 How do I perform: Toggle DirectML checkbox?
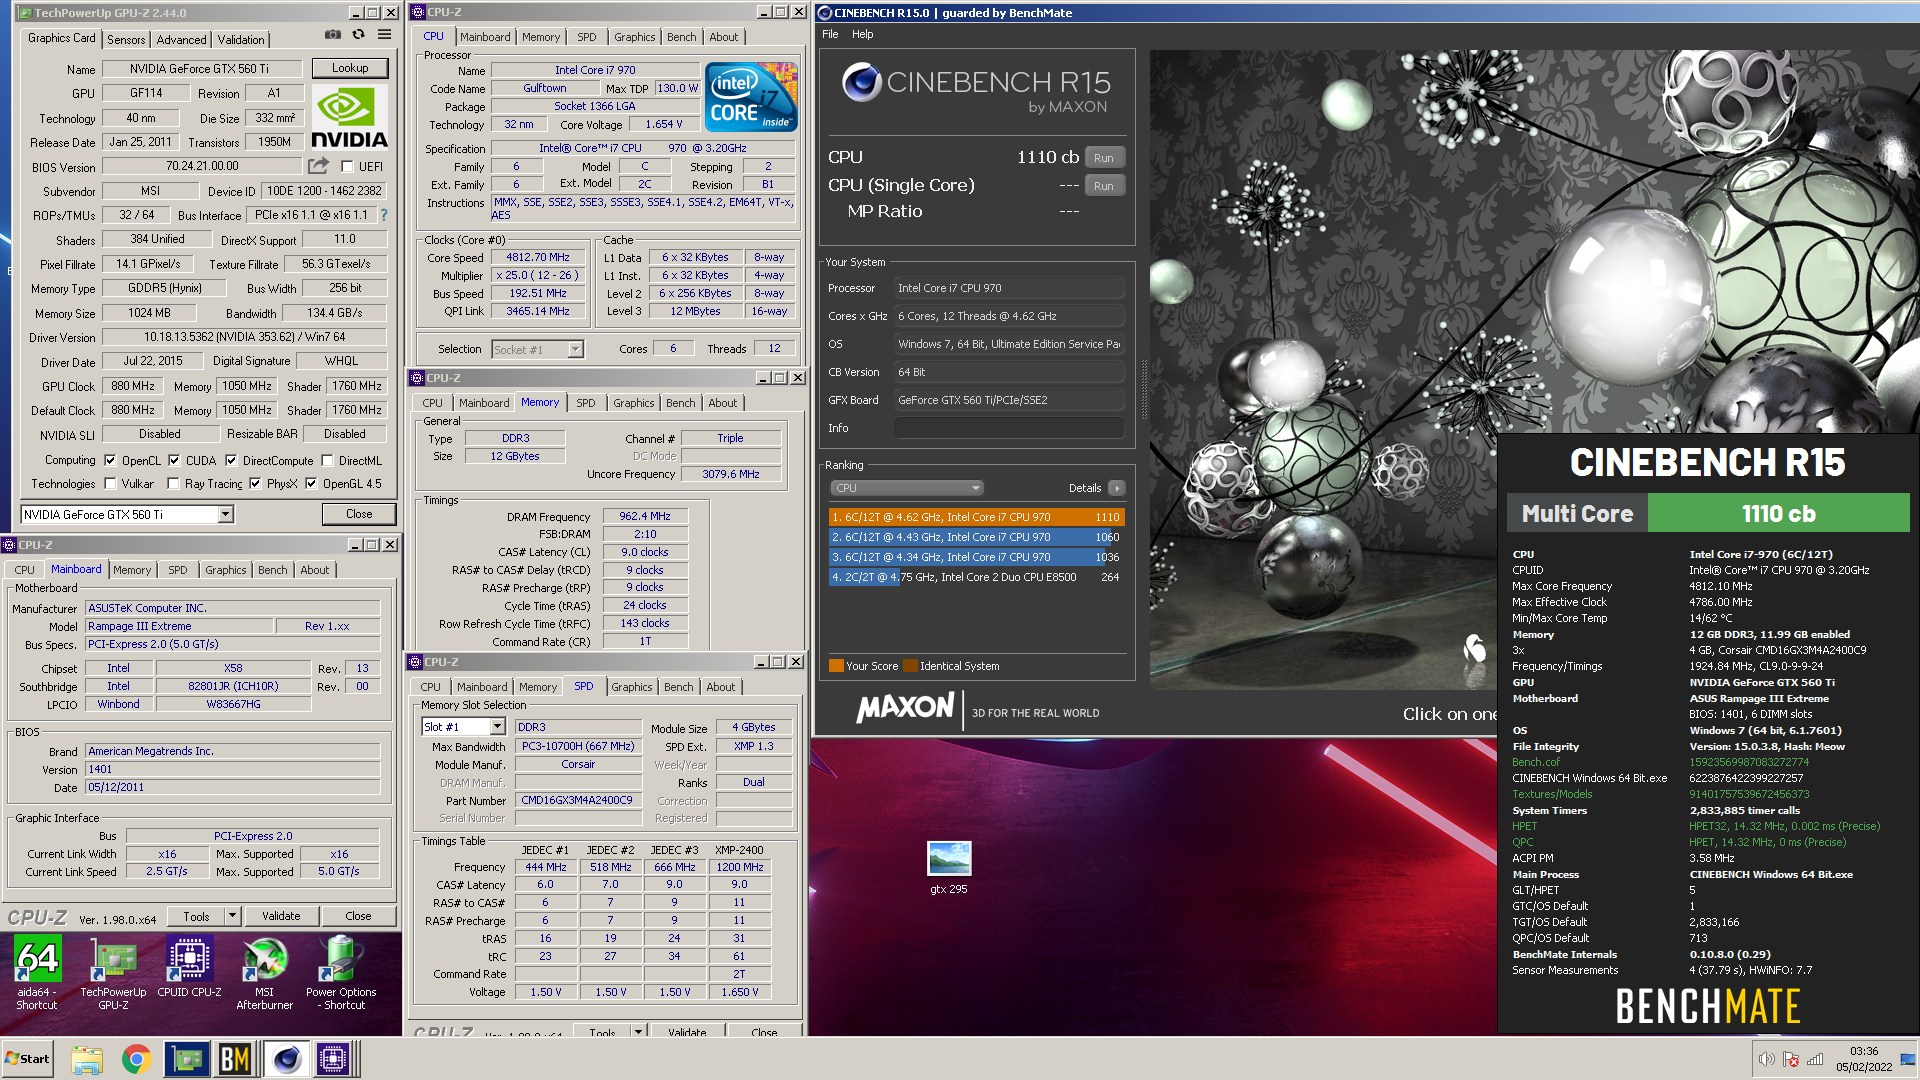[327, 461]
